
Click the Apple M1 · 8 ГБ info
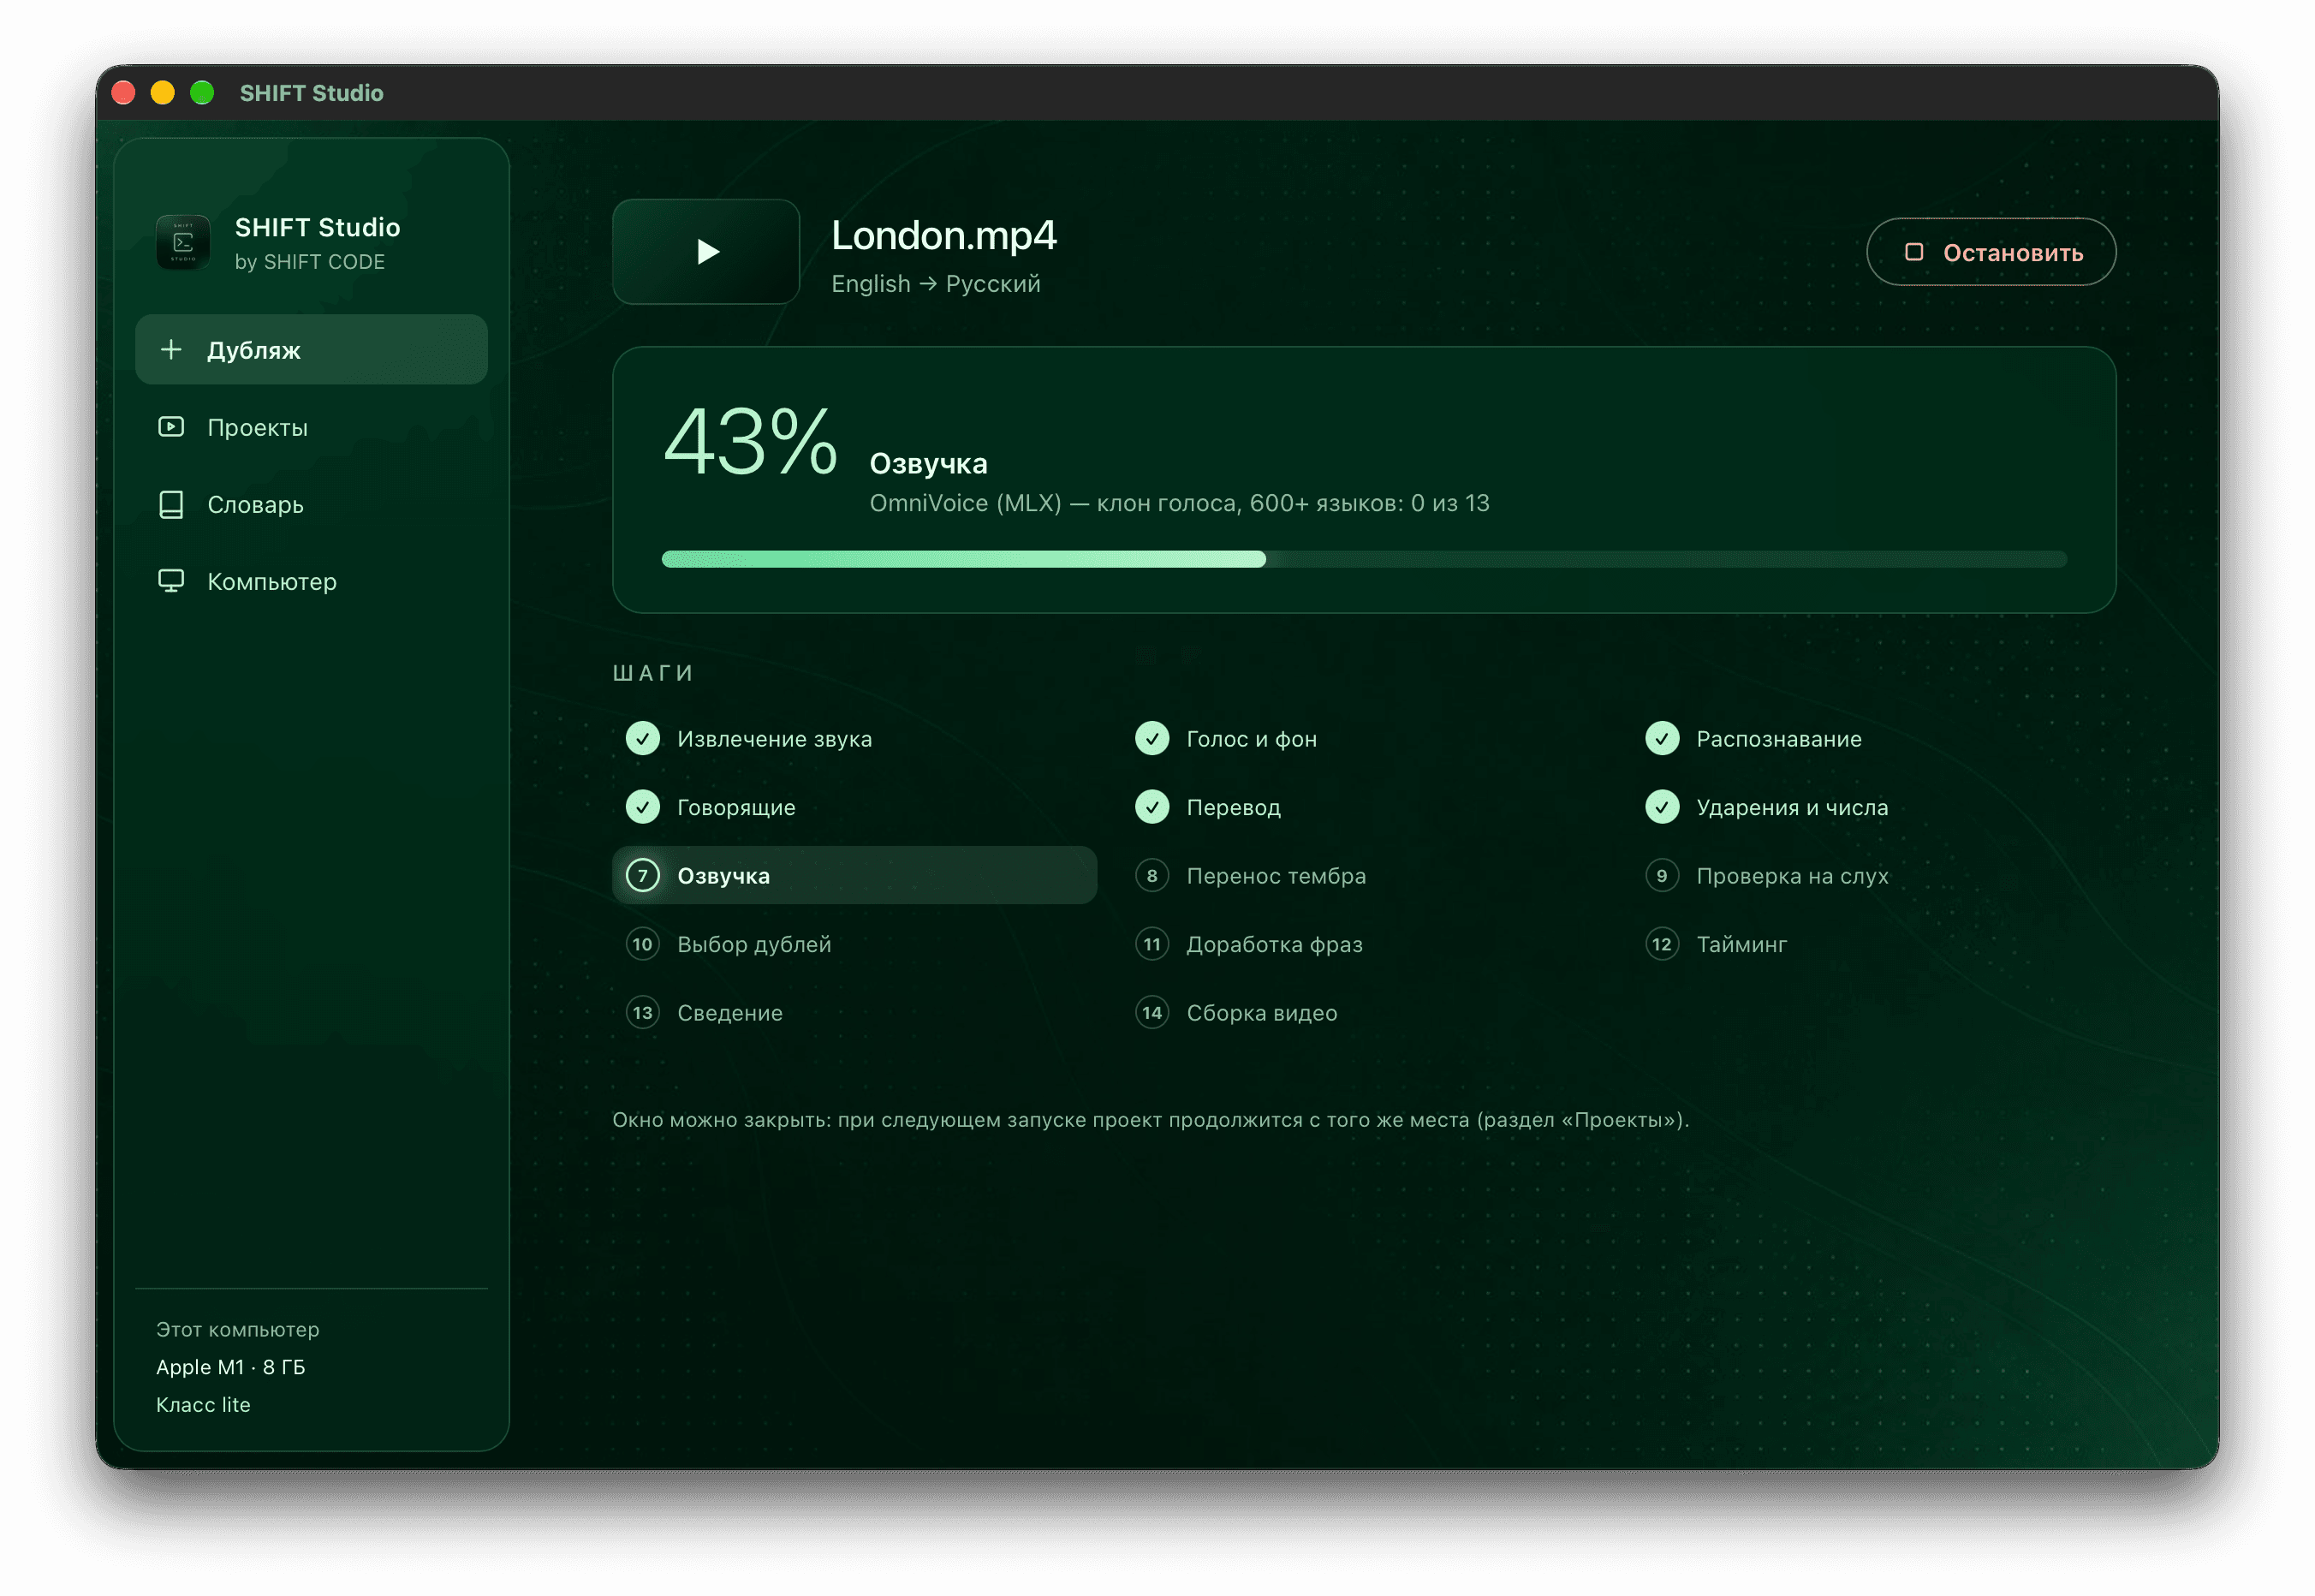point(230,1367)
